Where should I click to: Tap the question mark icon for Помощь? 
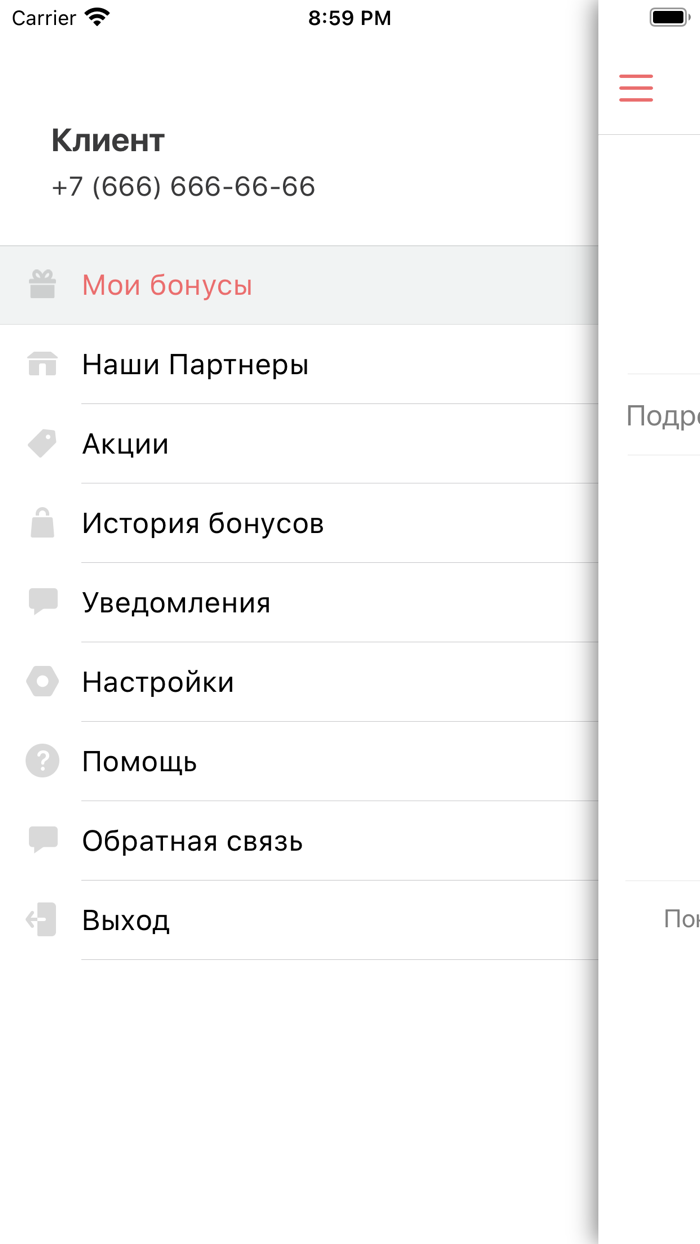coord(42,760)
